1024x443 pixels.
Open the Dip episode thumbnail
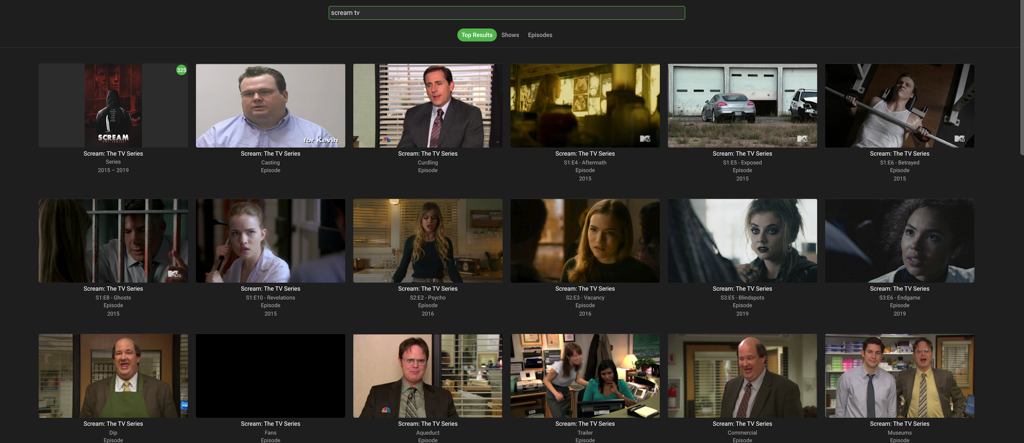click(x=113, y=376)
